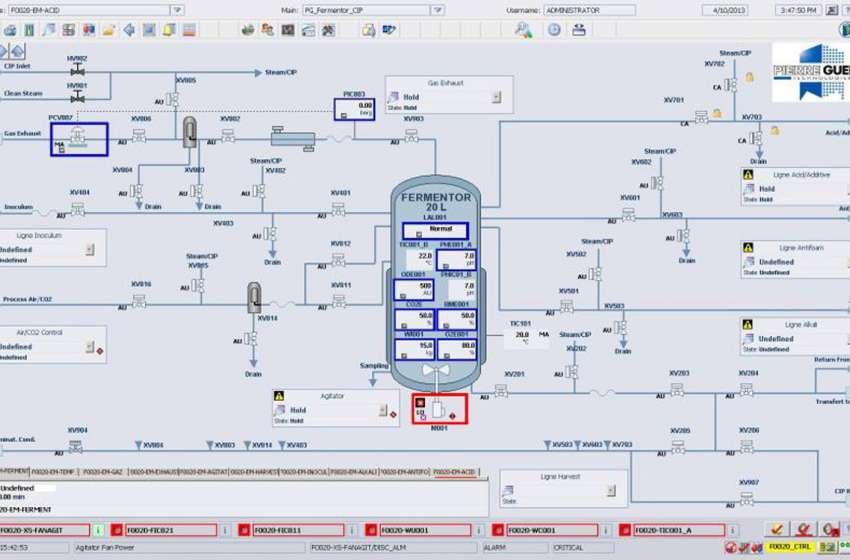
Task: Click the XV805 valve symbol
Action: pyautogui.click(x=172, y=99)
